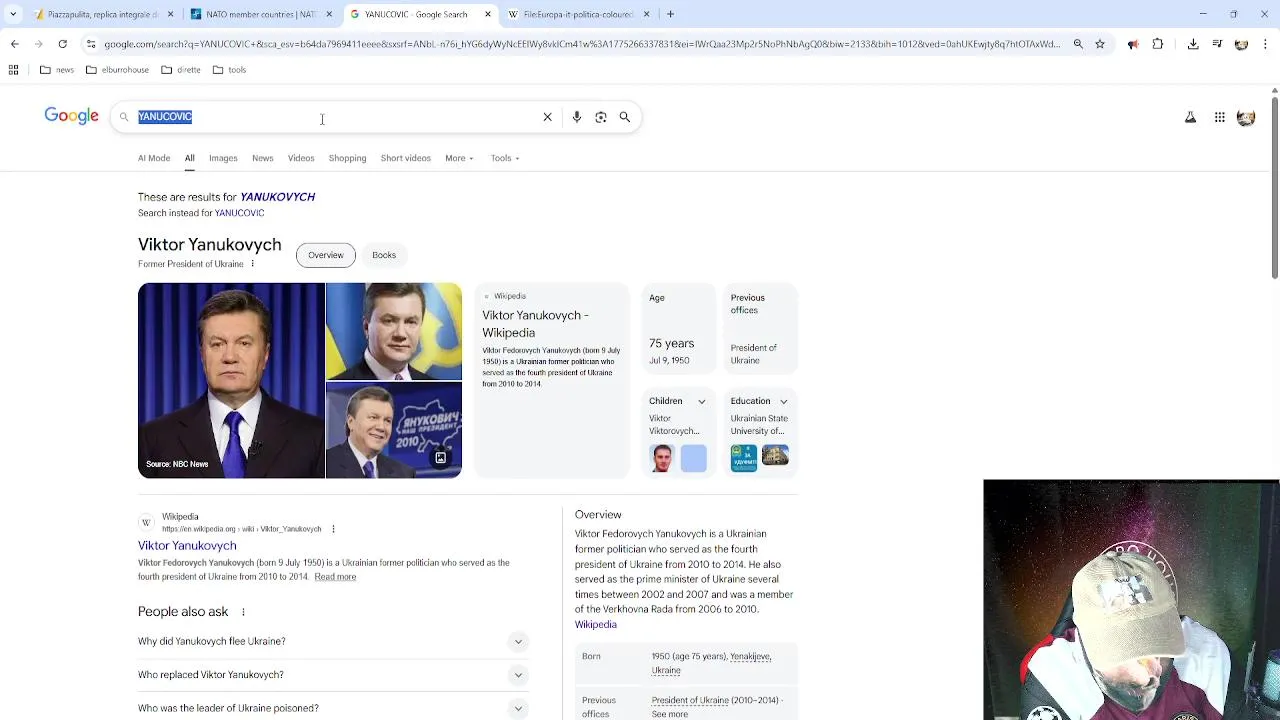Open Wikipedia link under Overview text
This screenshot has height=720, width=1280.
point(596,625)
